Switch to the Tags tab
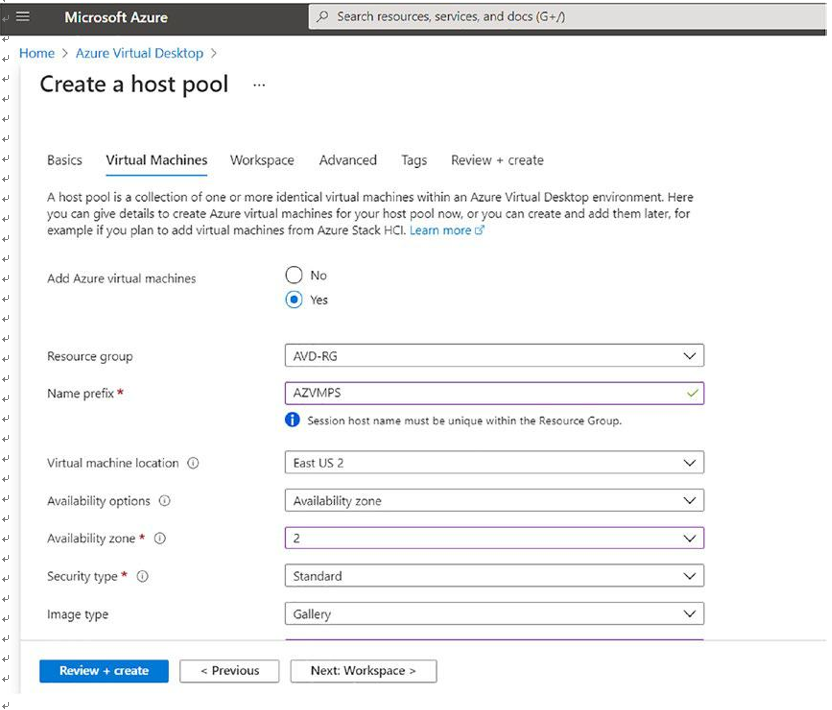 [414, 160]
